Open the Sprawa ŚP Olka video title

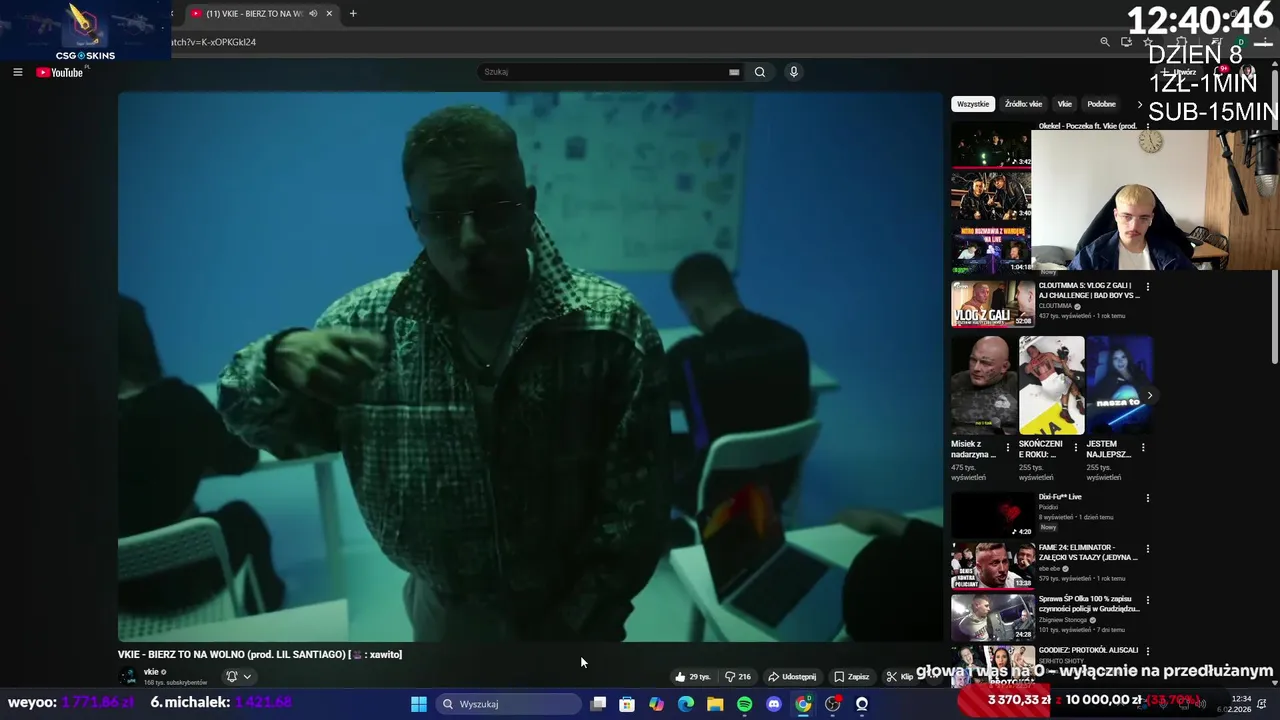tap(1089, 604)
